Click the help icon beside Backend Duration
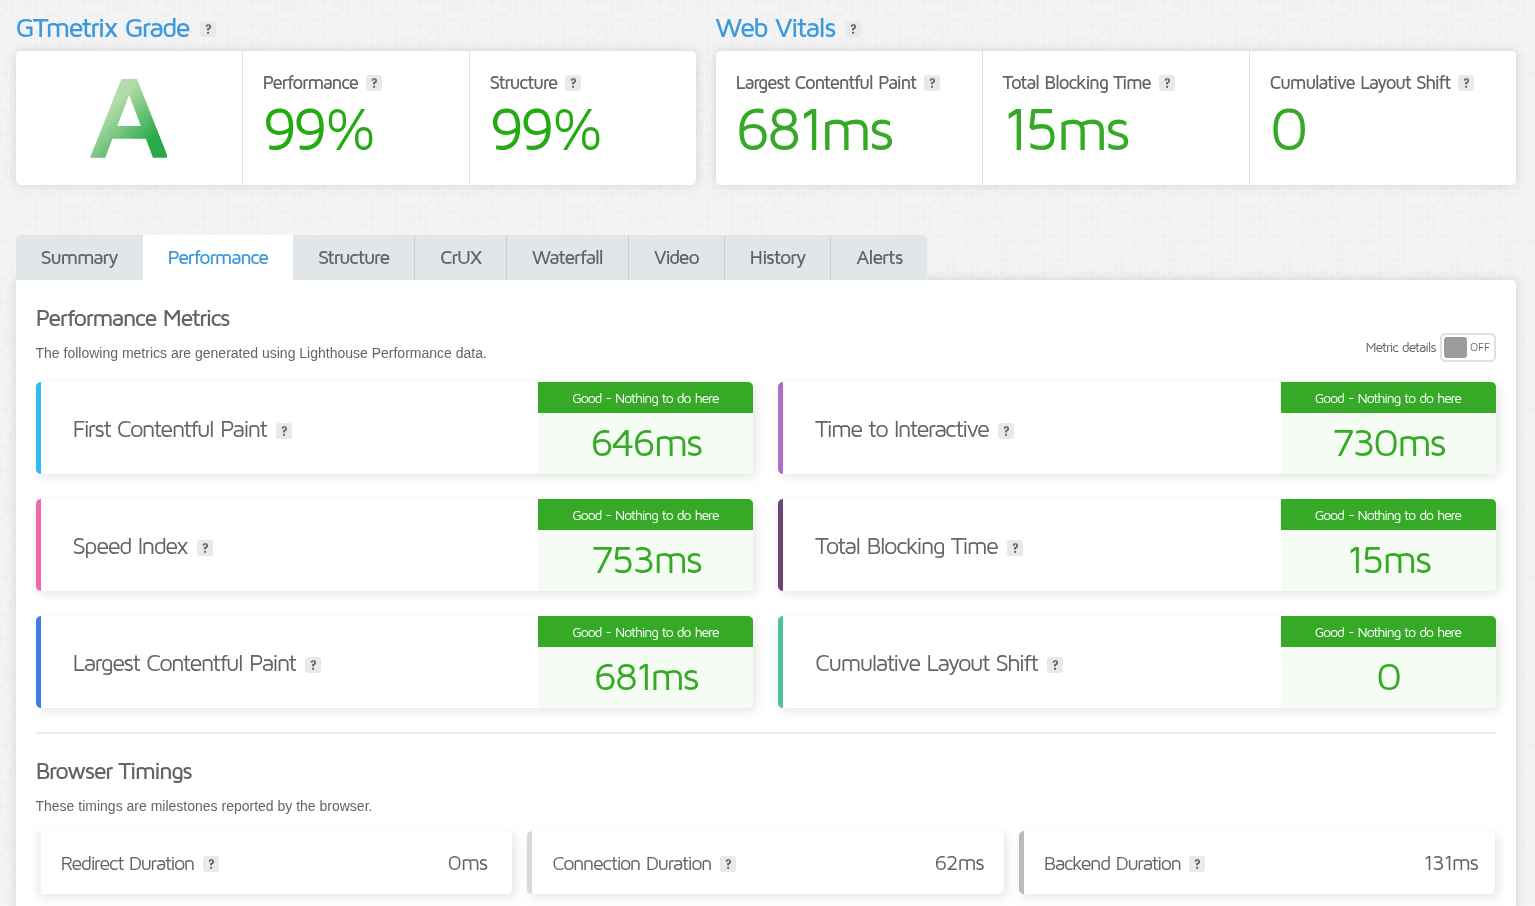Viewport: 1535px width, 906px height. (x=1197, y=864)
